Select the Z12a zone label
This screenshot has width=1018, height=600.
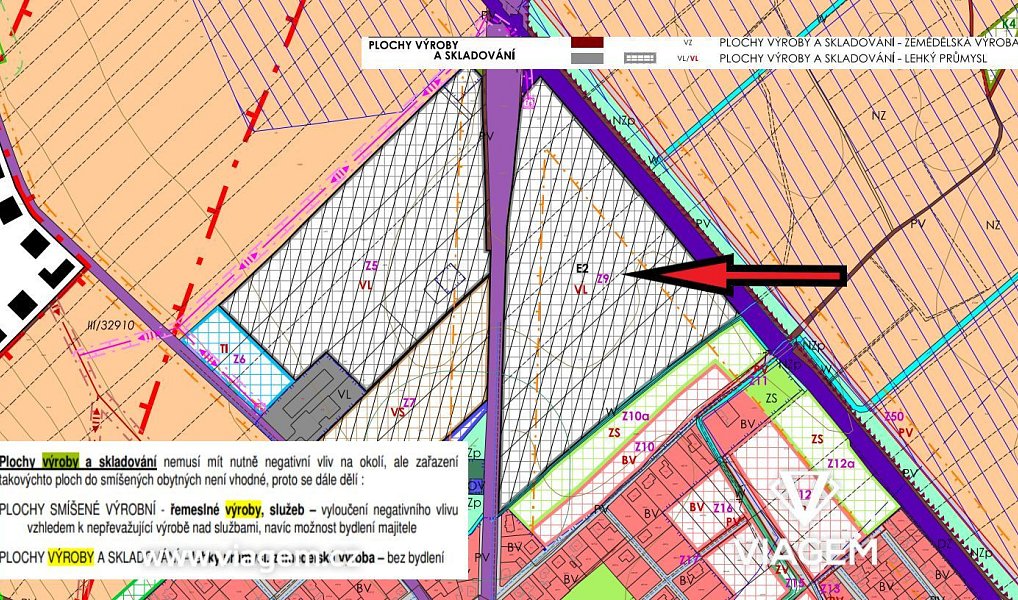tap(841, 463)
